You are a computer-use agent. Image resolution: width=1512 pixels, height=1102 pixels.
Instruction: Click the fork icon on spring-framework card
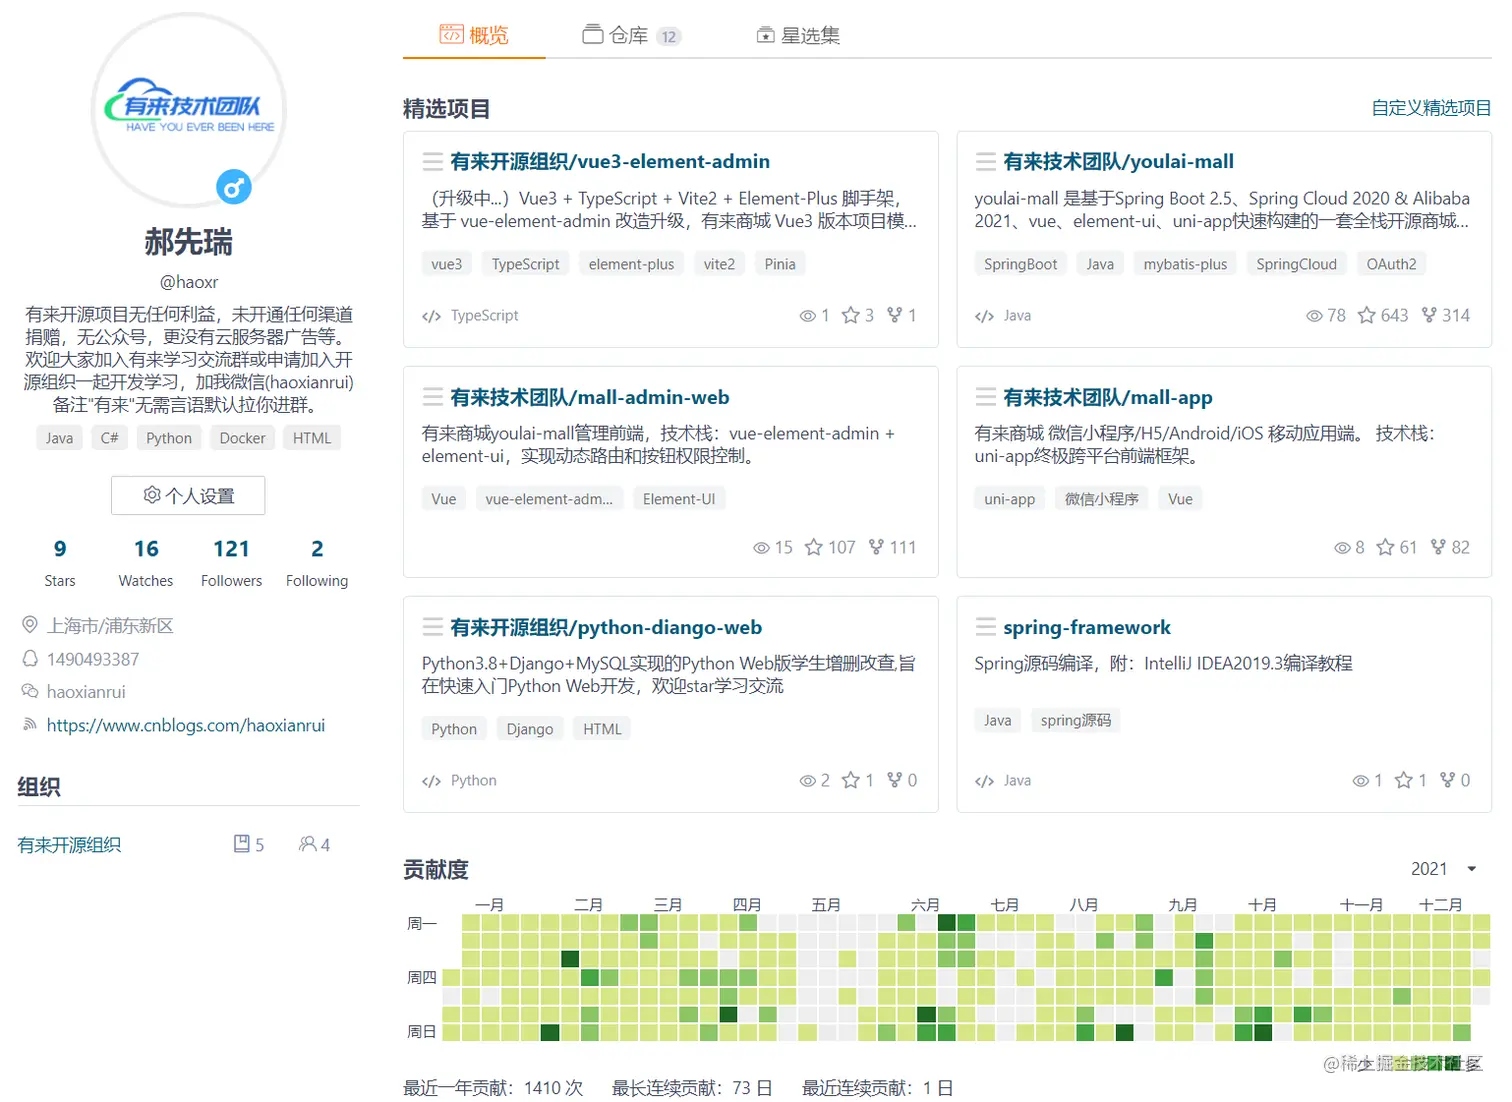[x=1448, y=780]
